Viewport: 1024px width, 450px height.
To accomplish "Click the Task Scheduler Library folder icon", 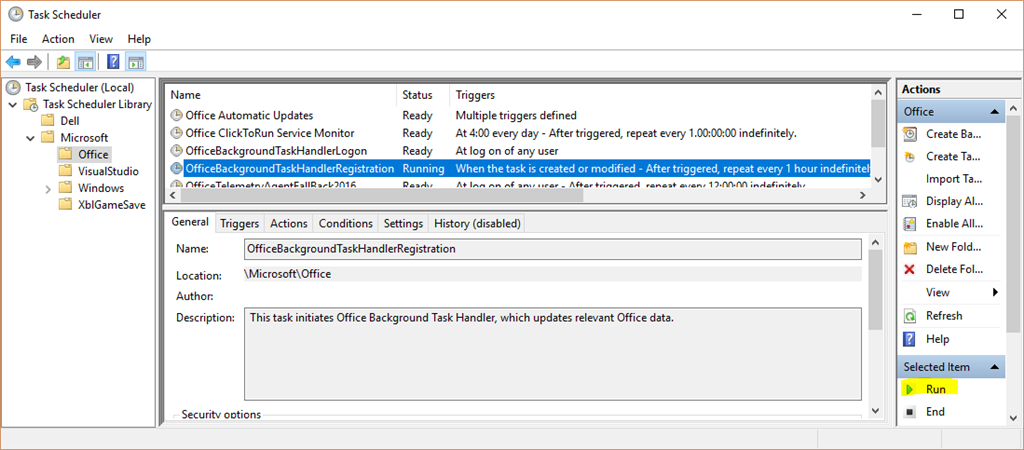I will coord(31,104).
